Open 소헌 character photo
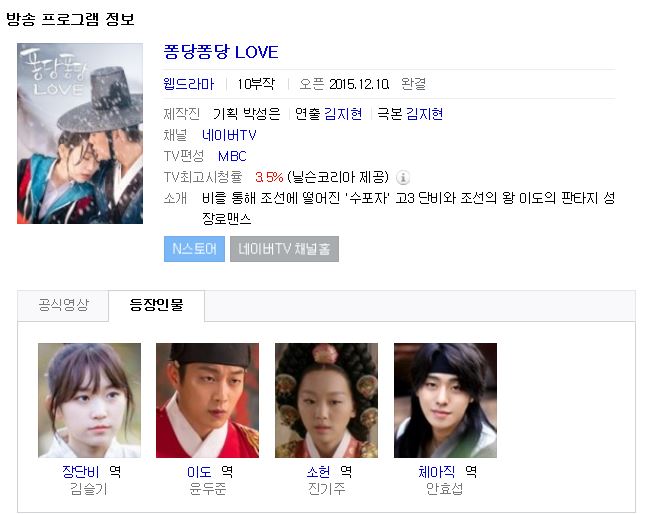Screen dimensions: 662x514 [326, 400]
